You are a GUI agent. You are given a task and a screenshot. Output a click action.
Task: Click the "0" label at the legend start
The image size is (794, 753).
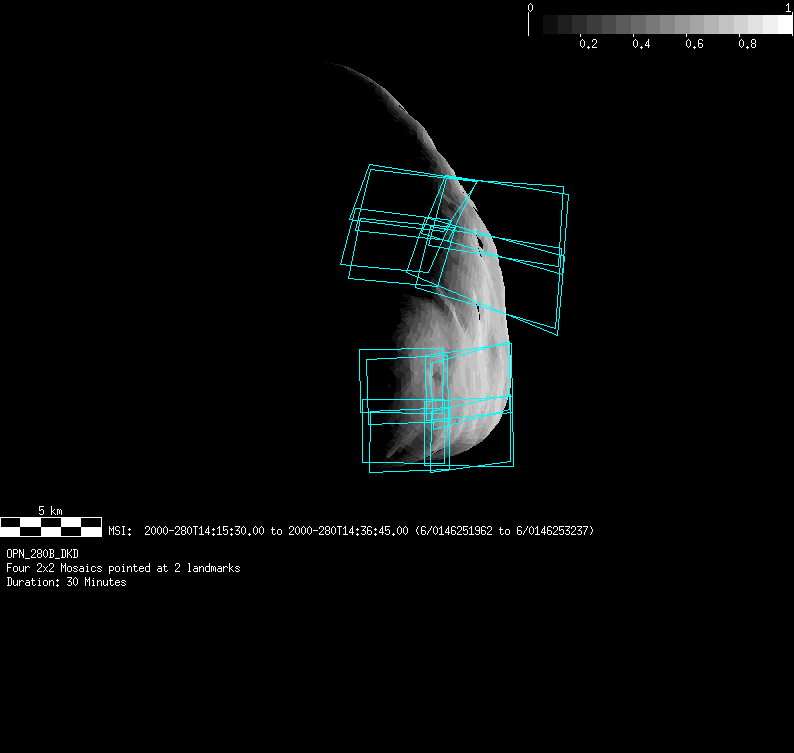[530, 8]
